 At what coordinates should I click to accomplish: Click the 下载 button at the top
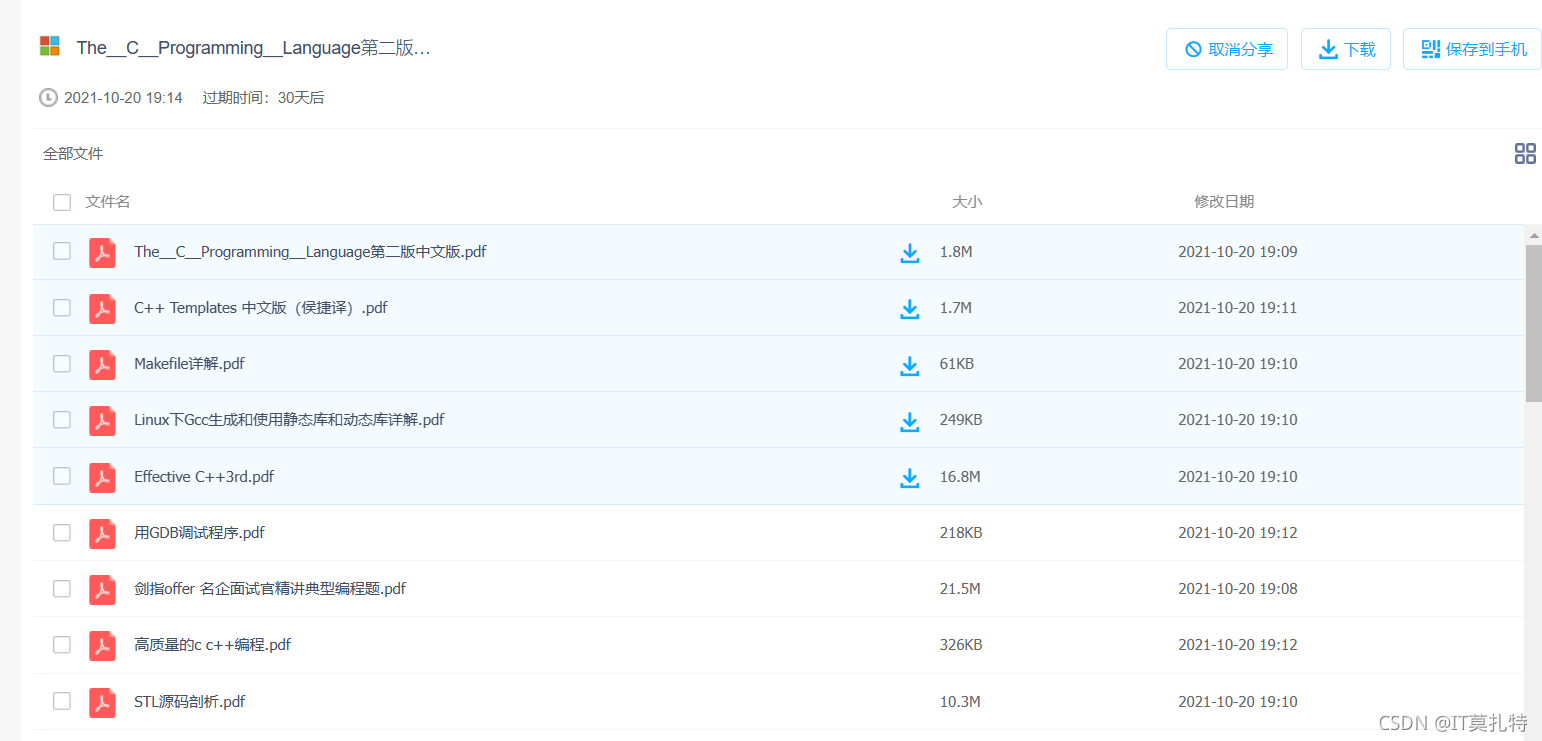(1346, 49)
